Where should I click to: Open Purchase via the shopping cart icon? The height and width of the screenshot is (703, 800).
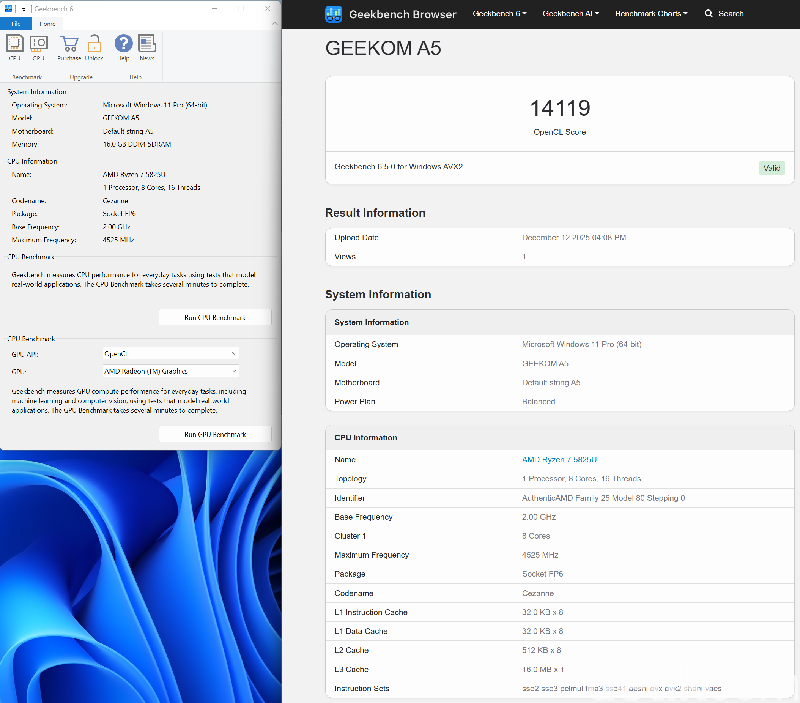tap(68, 44)
